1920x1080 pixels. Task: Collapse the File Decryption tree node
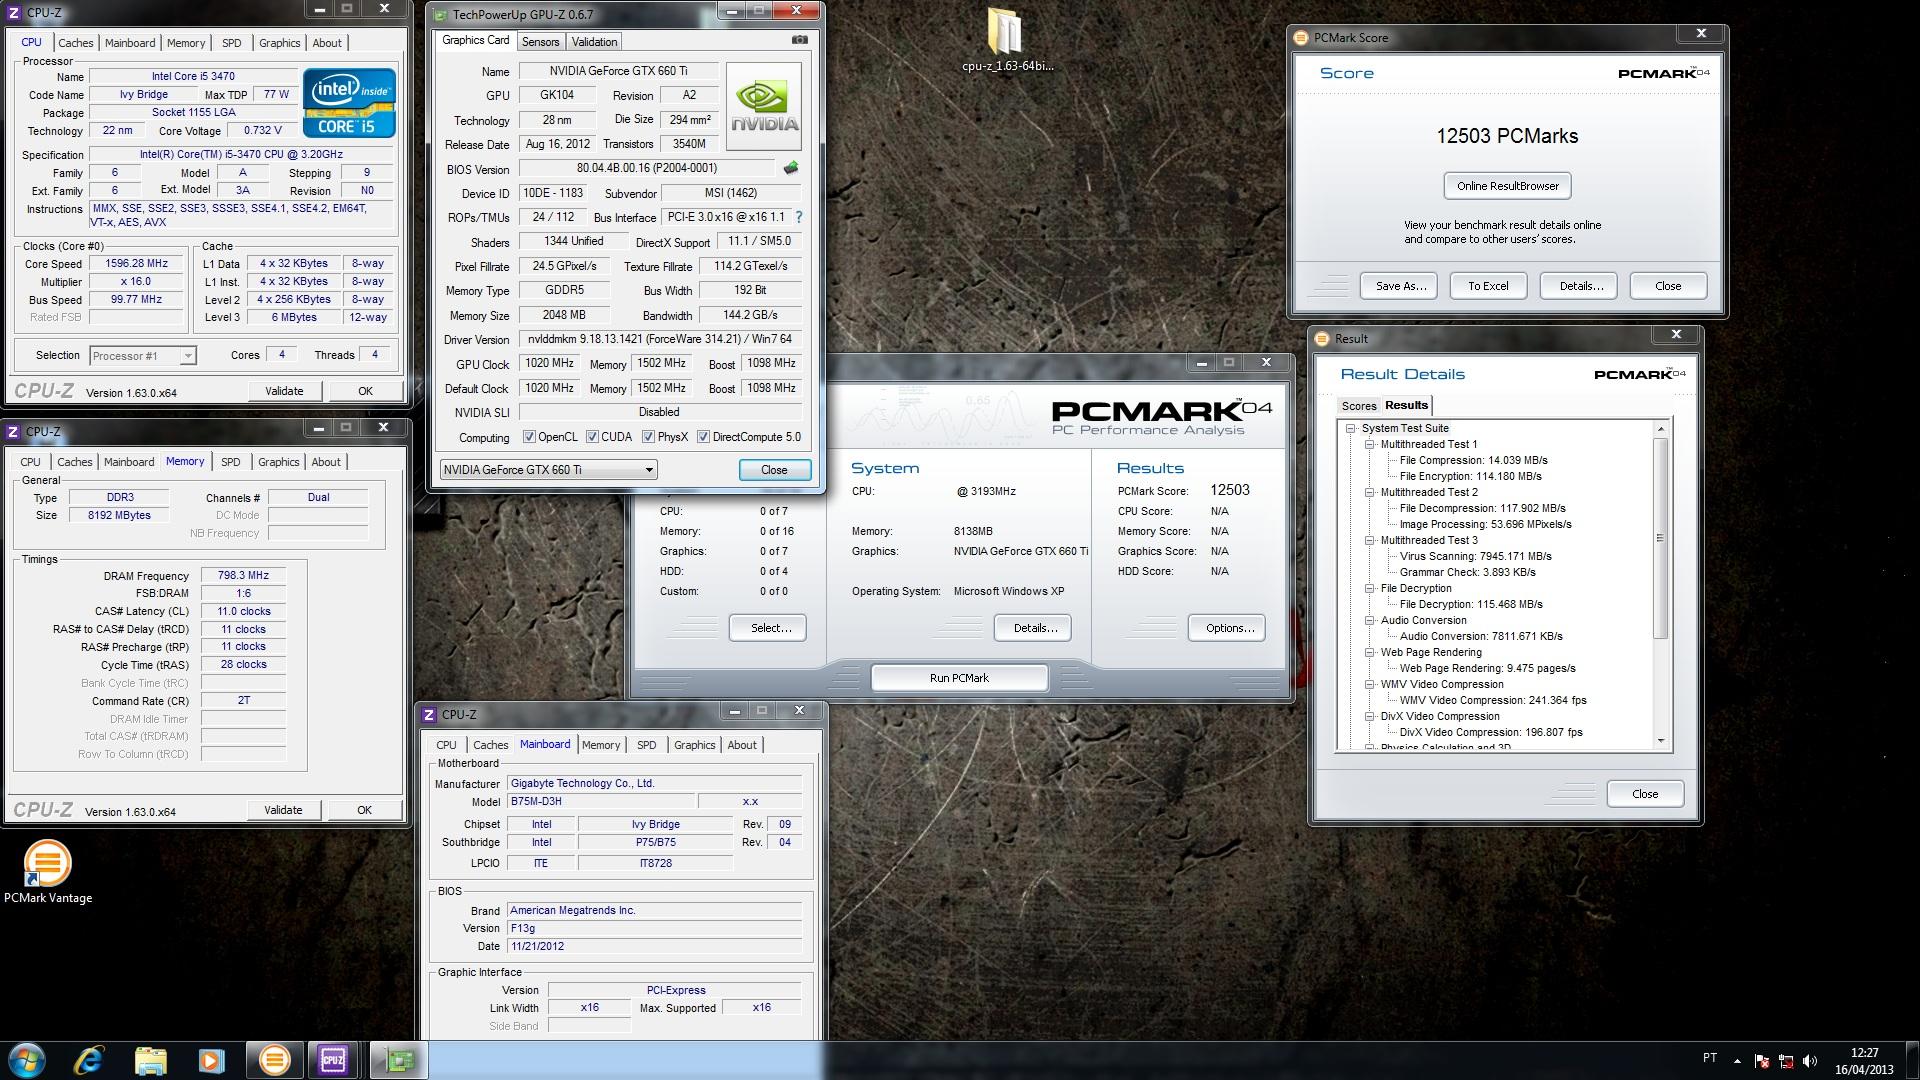click(x=1370, y=588)
